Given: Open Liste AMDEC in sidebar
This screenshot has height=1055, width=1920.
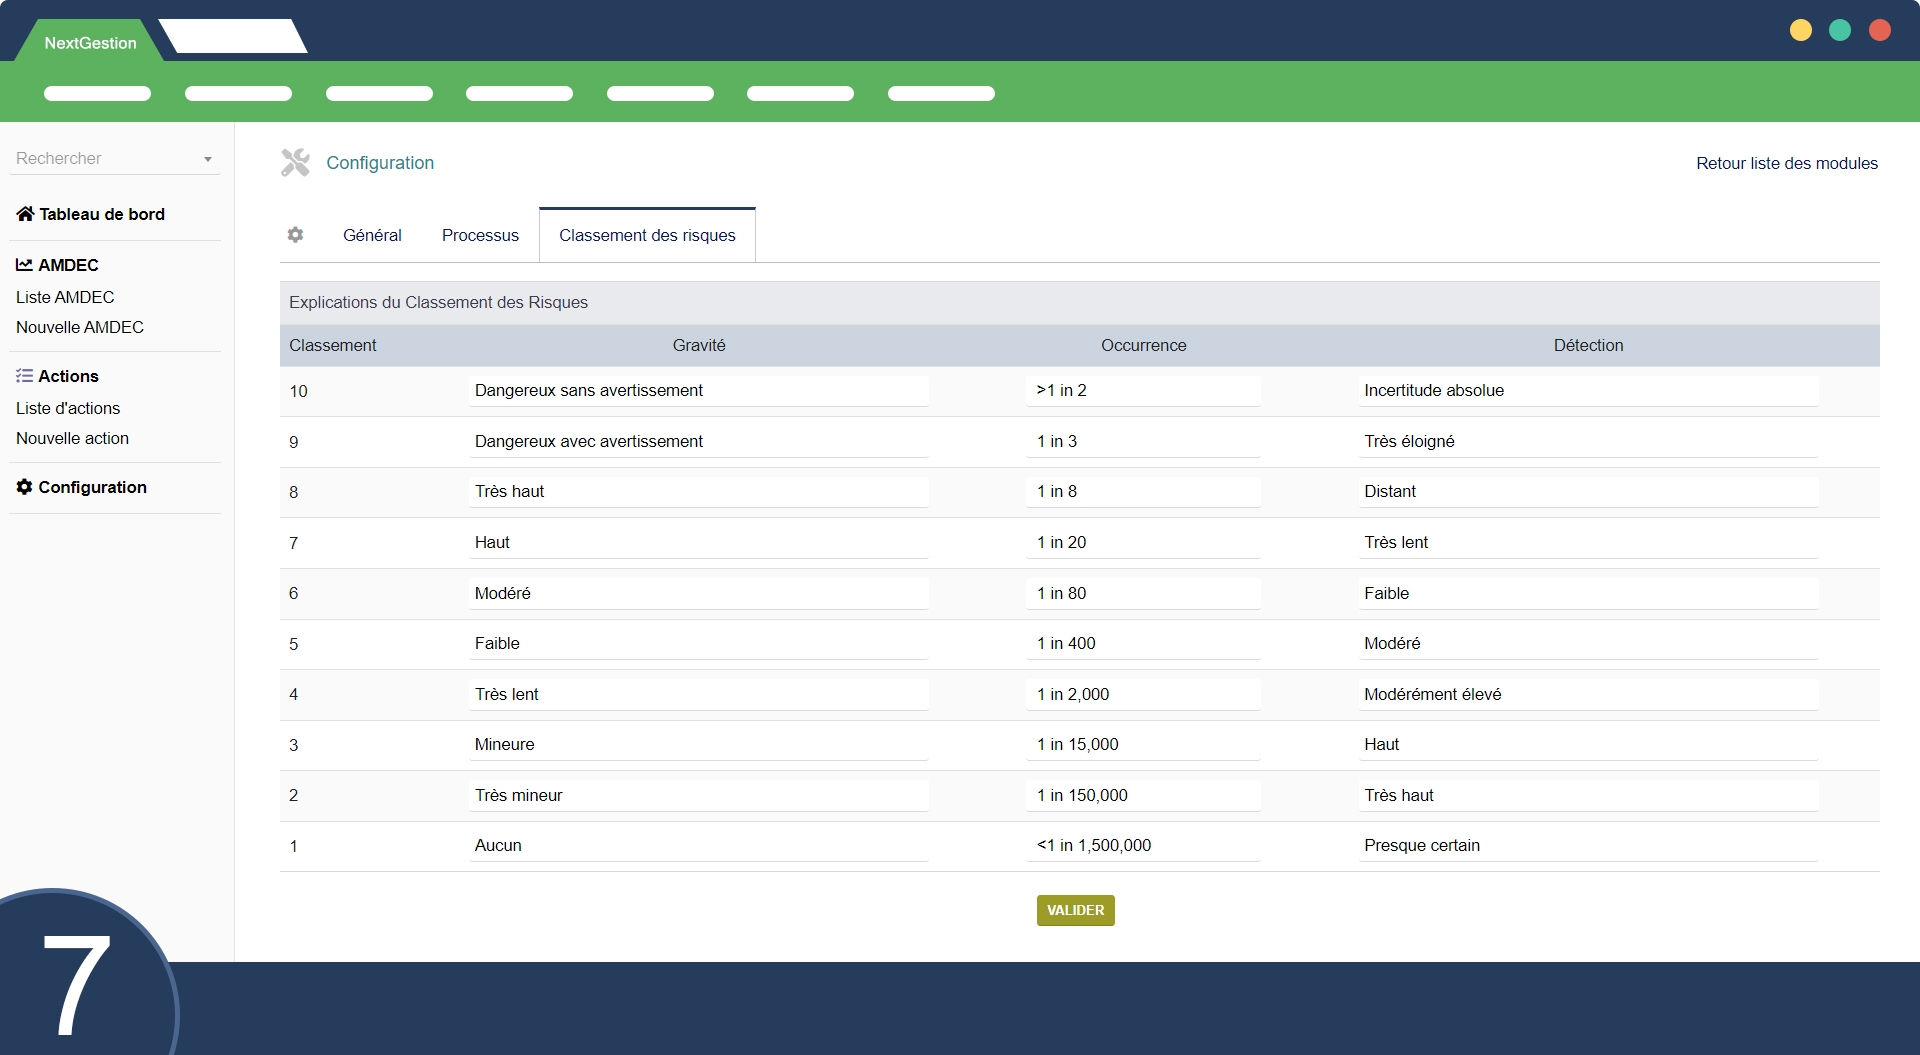Looking at the screenshot, I should [65, 297].
